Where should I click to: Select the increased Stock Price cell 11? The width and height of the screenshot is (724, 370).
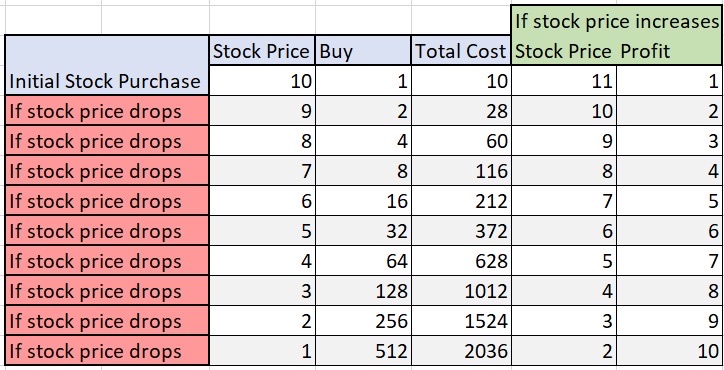[x=564, y=80]
